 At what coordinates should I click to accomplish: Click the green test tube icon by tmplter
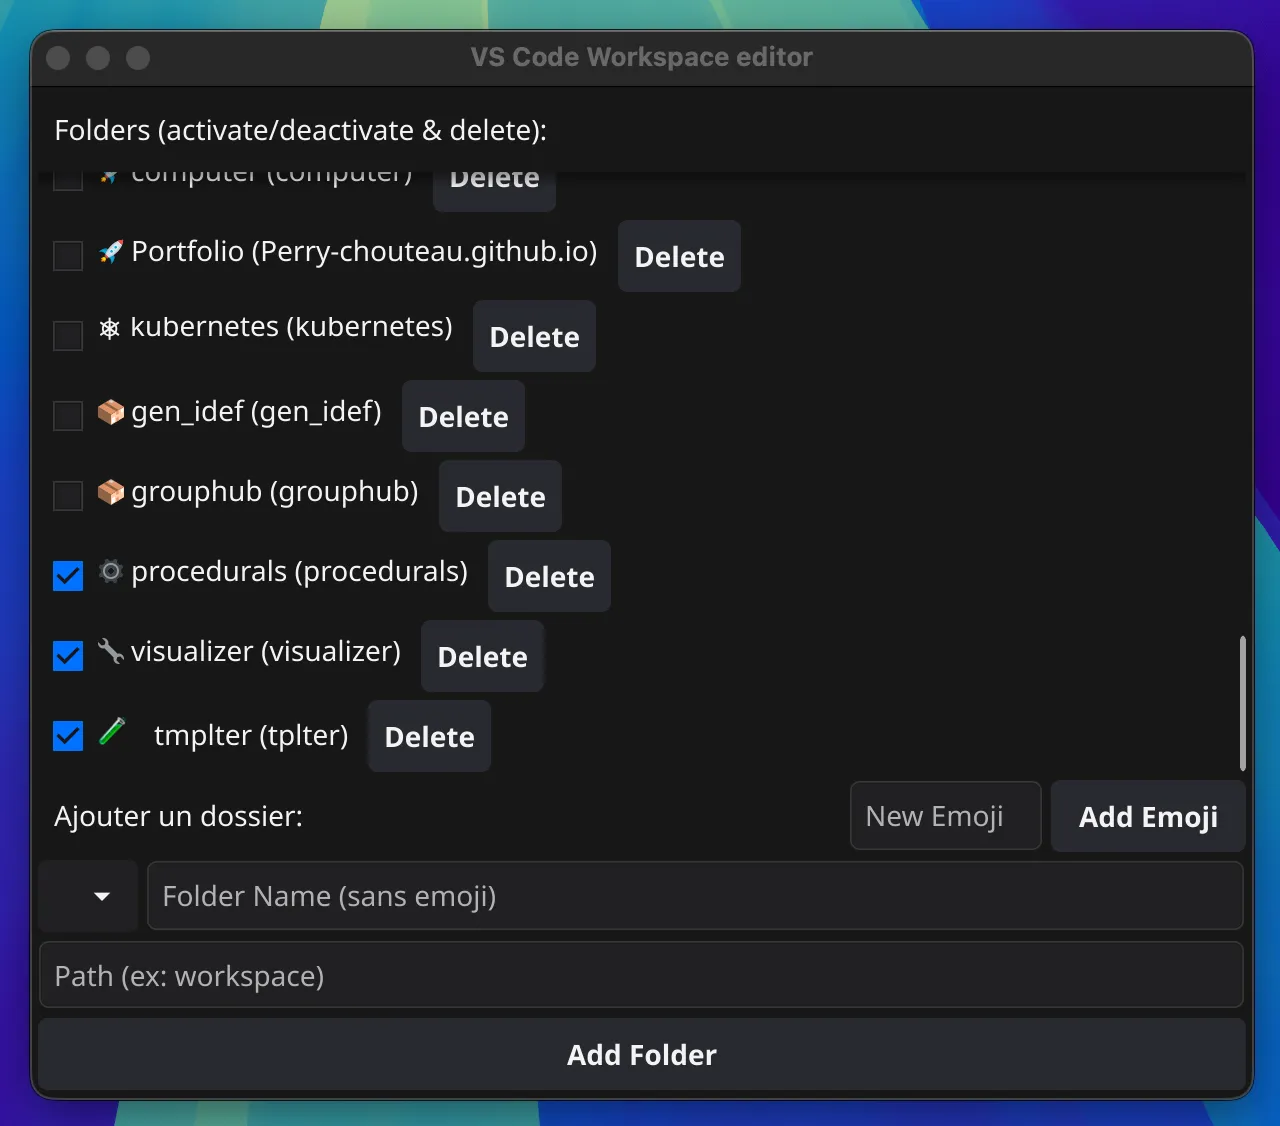112,732
